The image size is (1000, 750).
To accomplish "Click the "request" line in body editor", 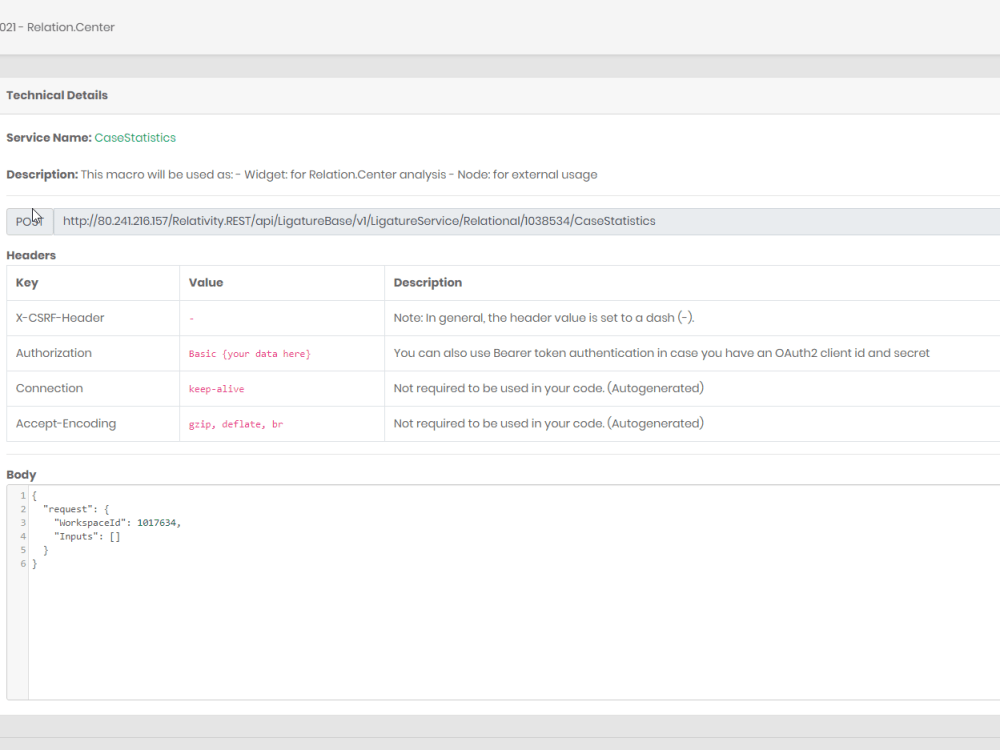I will click(76, 509).
